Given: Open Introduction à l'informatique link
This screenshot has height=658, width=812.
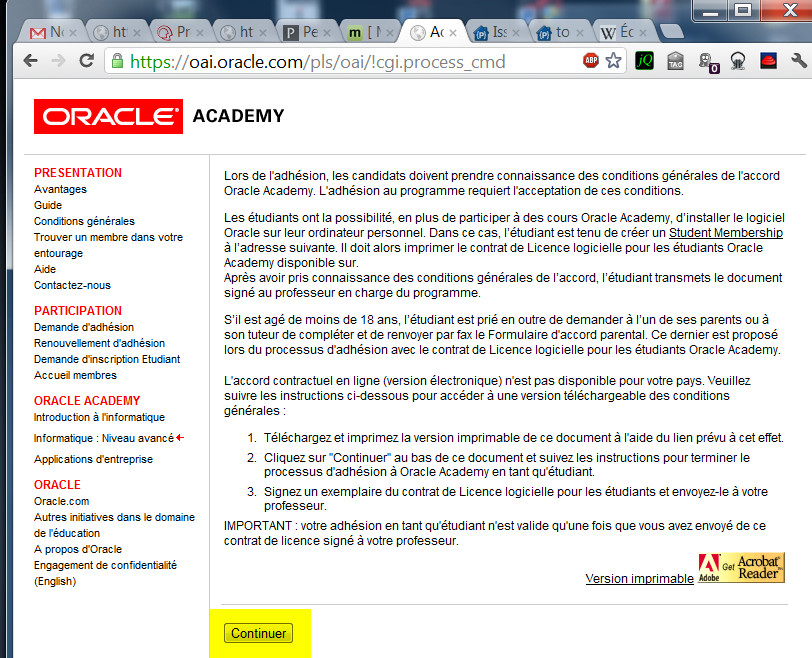Looking at the screenshot, I should (x=99, y=417).
